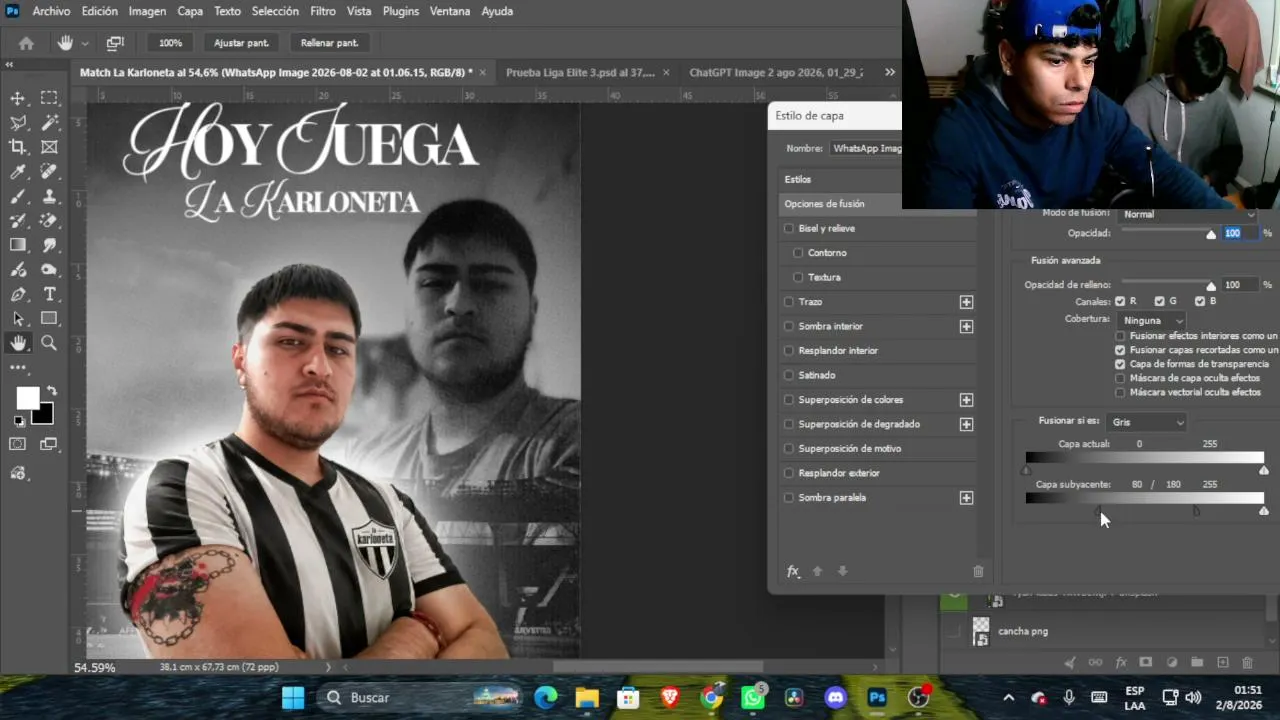
Task: Select the Gradient tool
Action: pyautogui.click(x=18, y=245)
